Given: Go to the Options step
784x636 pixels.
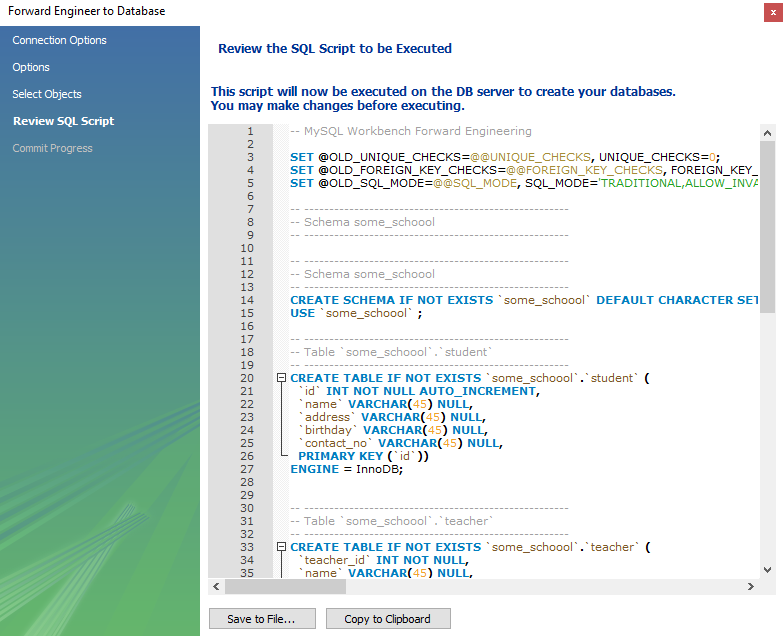Looking at the screenshot, I should point(31,67).
